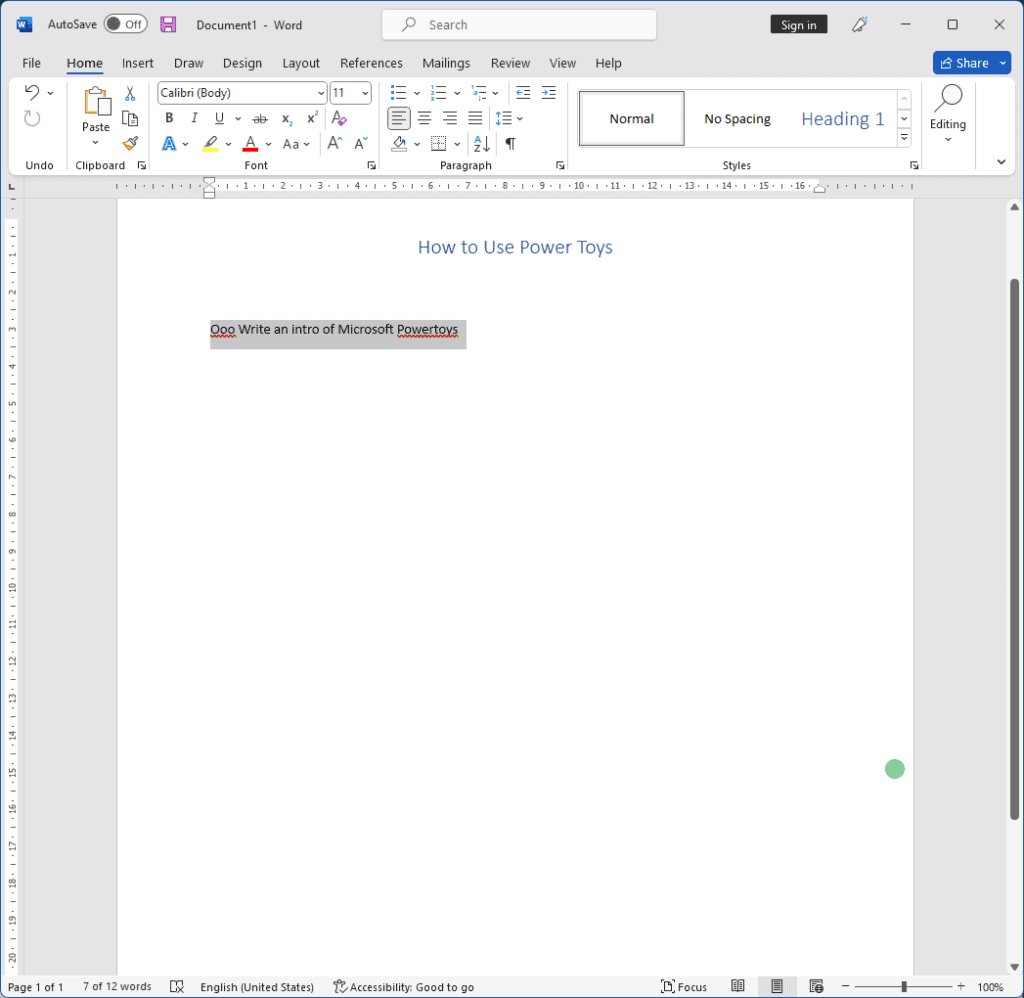Switch to Web Layout view
Image resolution: width=1024 pixels, height=998 pixels.
pos(816,986)
